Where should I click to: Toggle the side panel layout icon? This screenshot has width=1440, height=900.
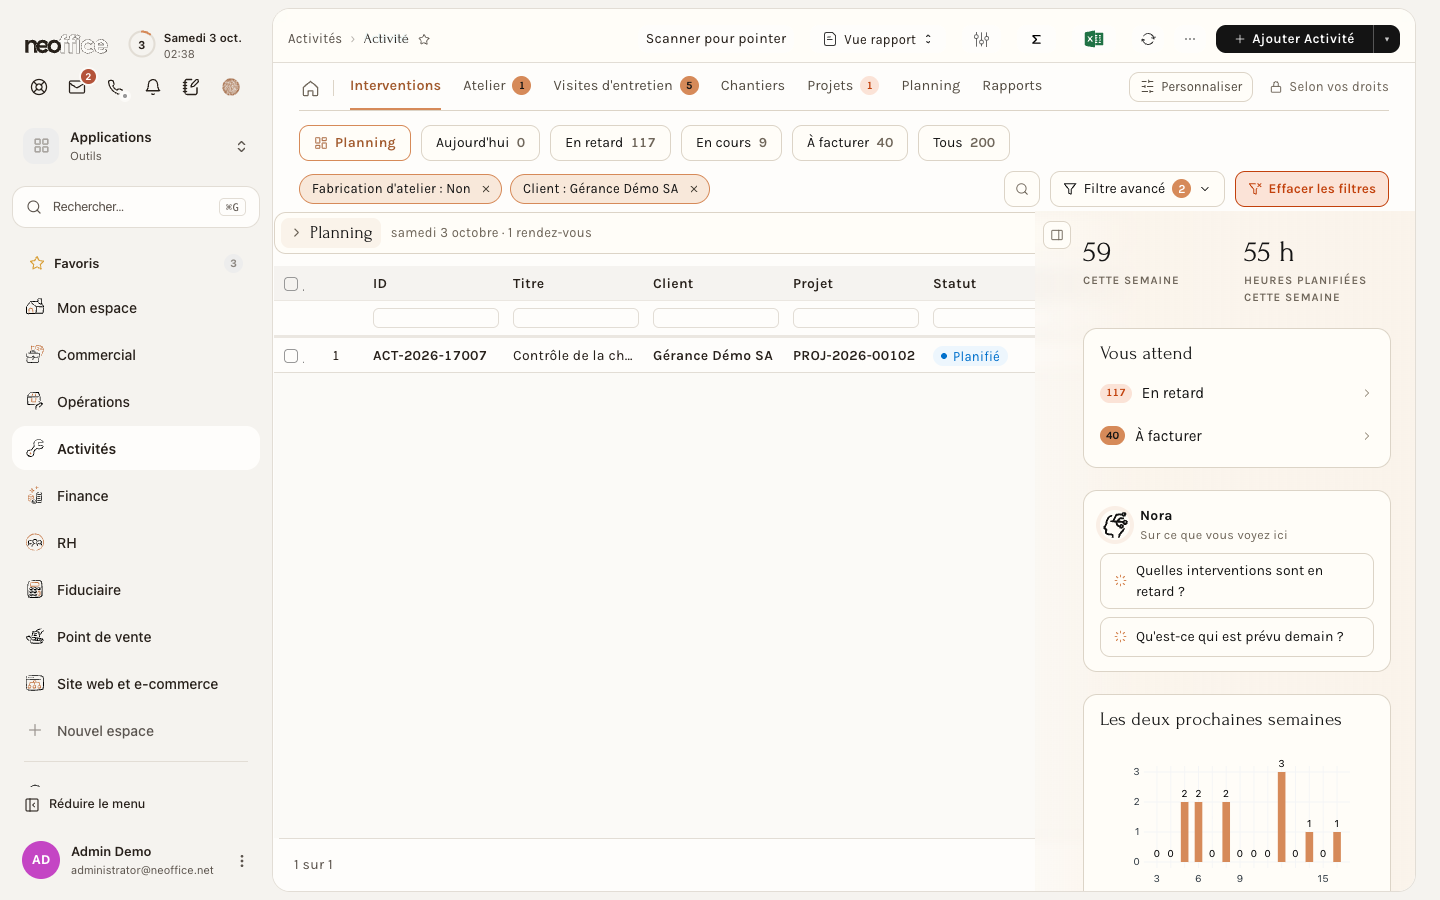(x=1057, y=235)
